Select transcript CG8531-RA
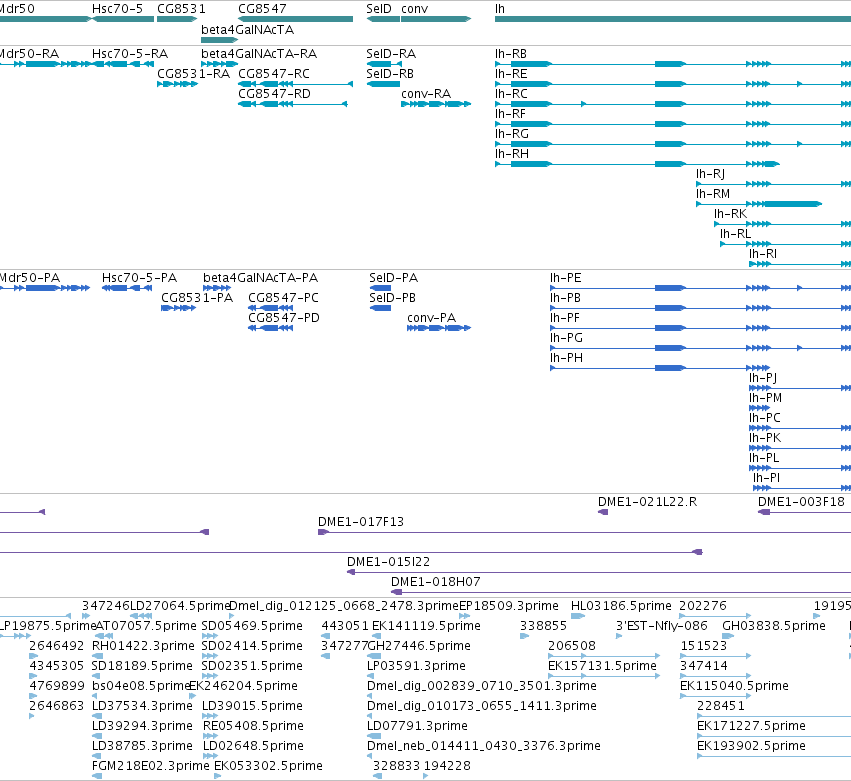The image size is (851, 781). [194, 74]
